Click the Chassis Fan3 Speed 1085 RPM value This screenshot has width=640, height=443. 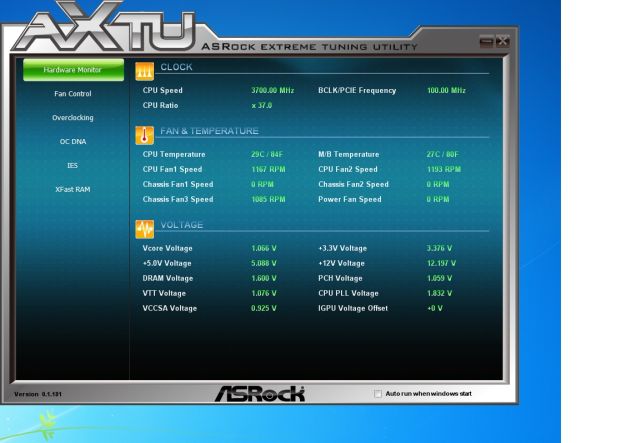click(268, 200)
